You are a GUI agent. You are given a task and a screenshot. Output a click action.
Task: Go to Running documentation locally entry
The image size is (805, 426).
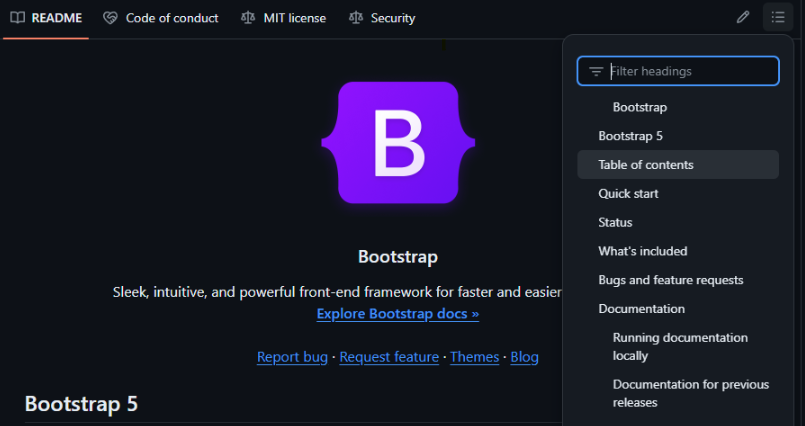coord(678,346)
